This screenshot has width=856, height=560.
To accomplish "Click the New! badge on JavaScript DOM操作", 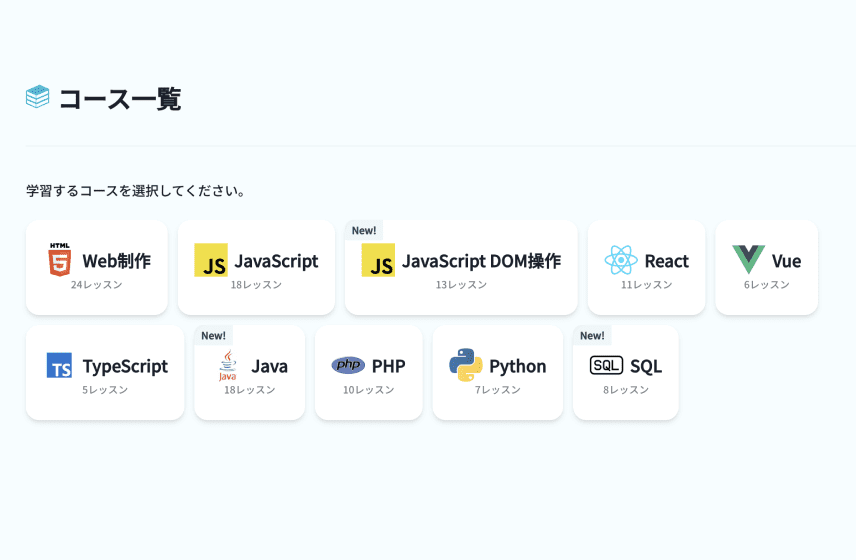I will click(x=364, y=230).
